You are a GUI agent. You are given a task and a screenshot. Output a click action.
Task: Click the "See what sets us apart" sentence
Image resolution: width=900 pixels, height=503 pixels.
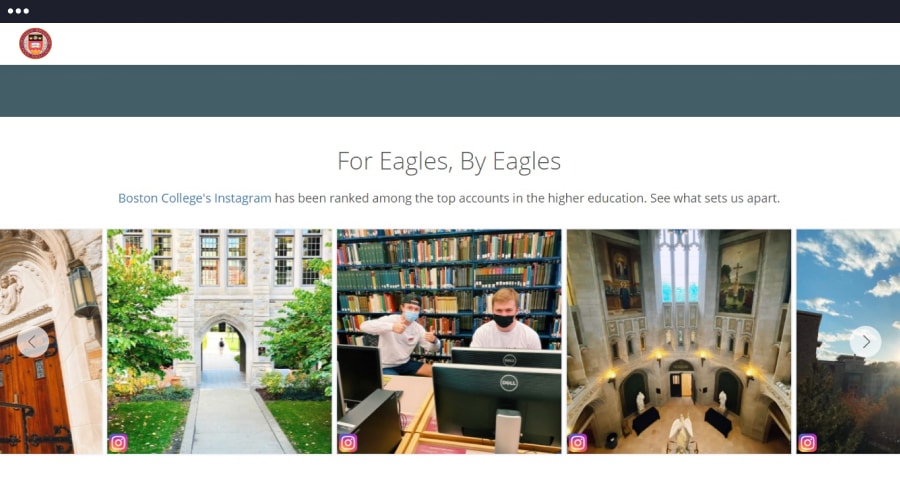[x=715, y=198]
